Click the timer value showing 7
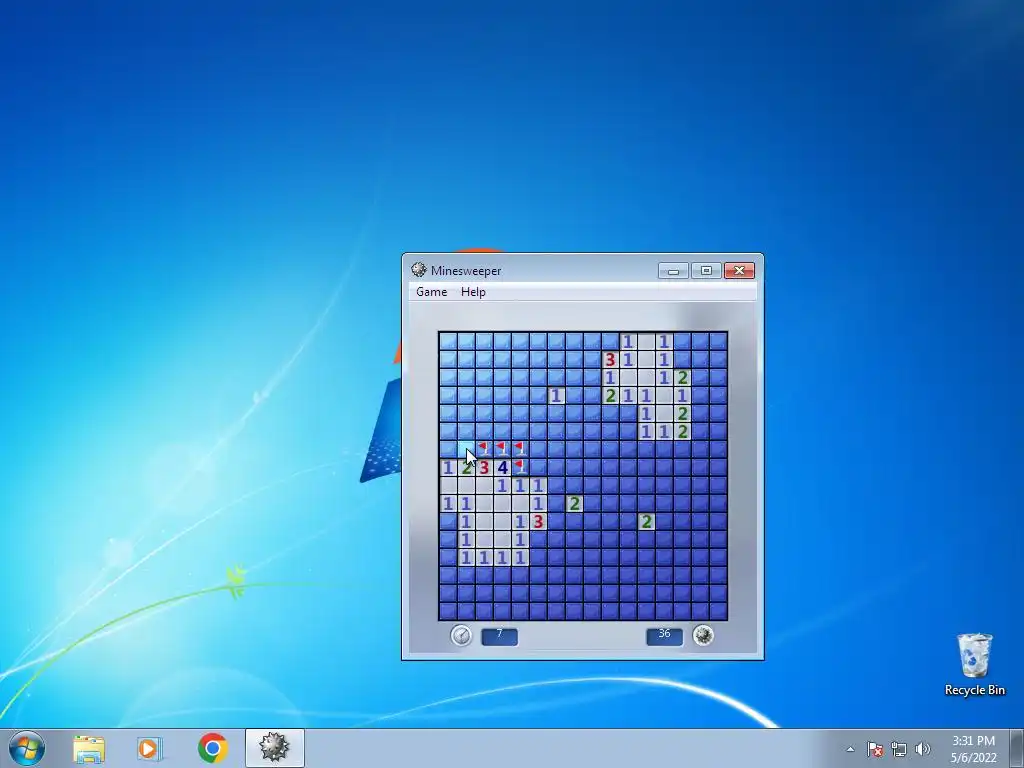This screenshot has width=1024, height=768. coord(500,636)
